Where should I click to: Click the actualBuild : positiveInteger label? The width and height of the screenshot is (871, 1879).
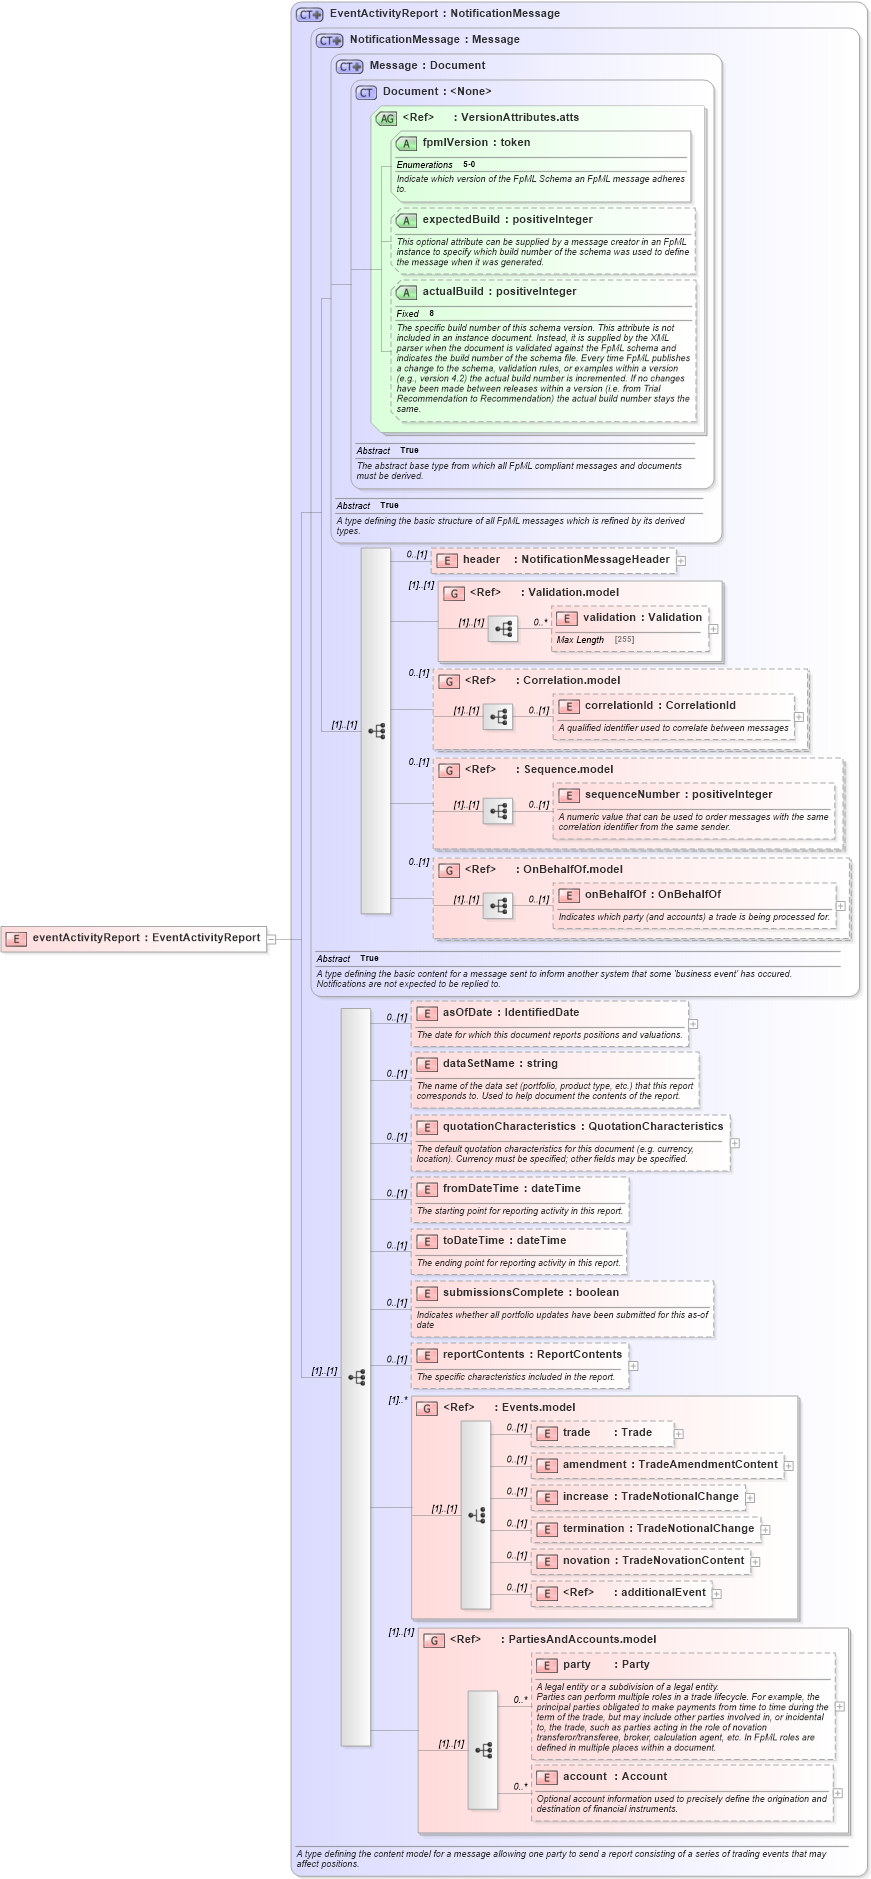499,292
